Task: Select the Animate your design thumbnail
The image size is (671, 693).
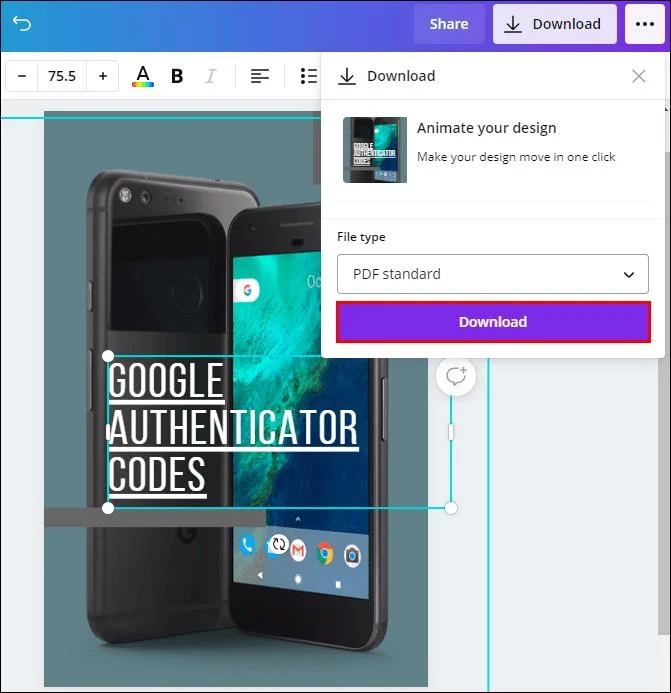Action: [x=375, y=150]
